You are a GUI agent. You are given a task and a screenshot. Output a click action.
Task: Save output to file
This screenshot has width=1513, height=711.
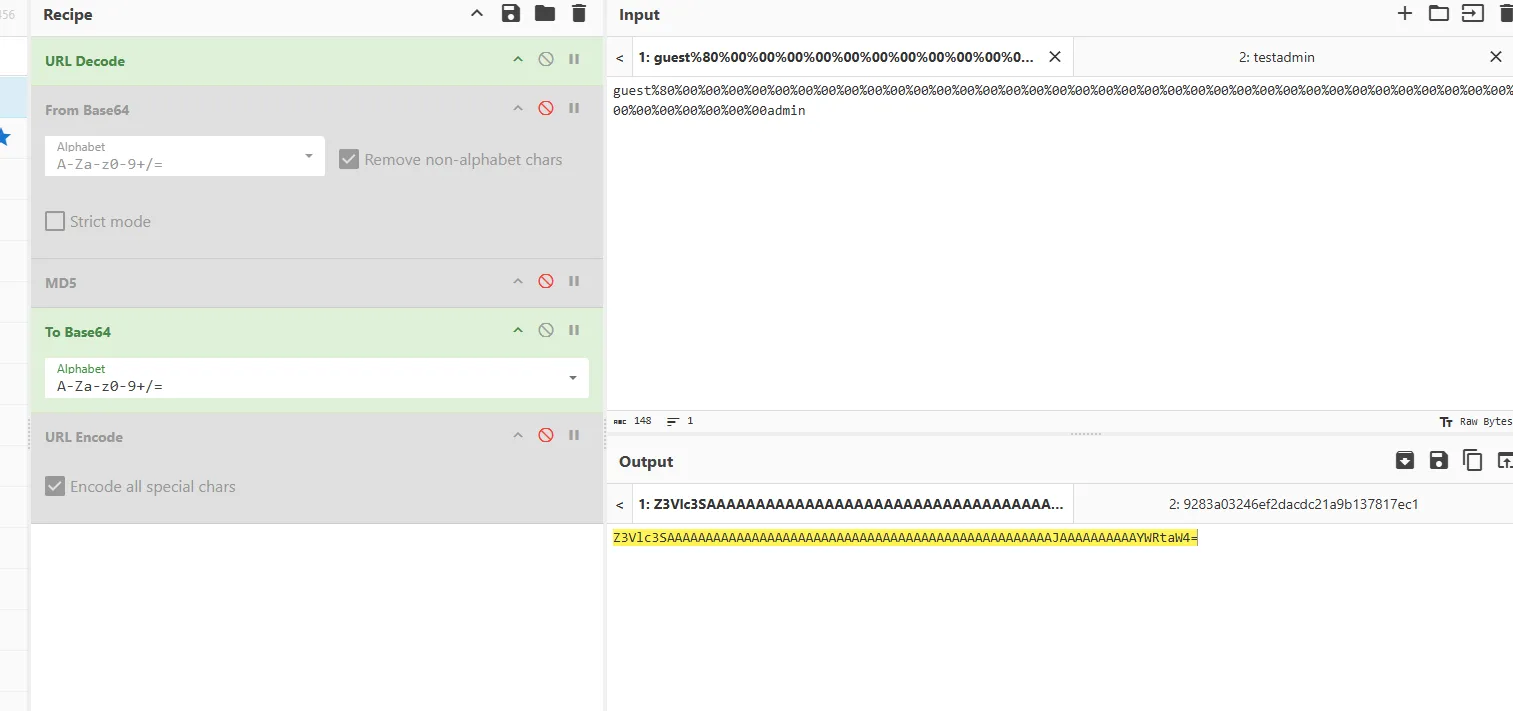[x=1438, y=460]
